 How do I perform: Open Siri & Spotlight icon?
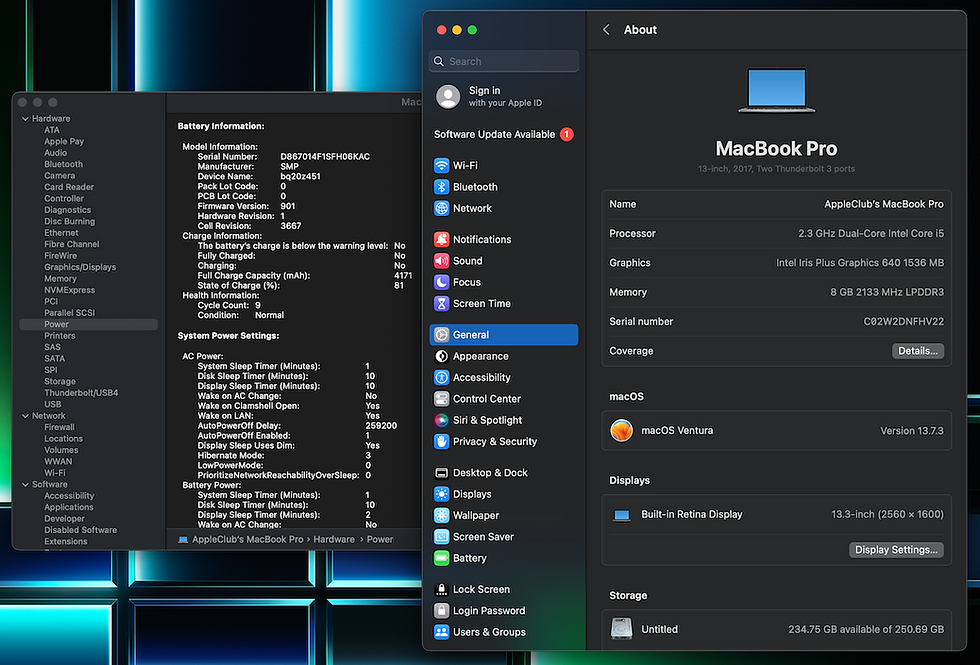441,420
